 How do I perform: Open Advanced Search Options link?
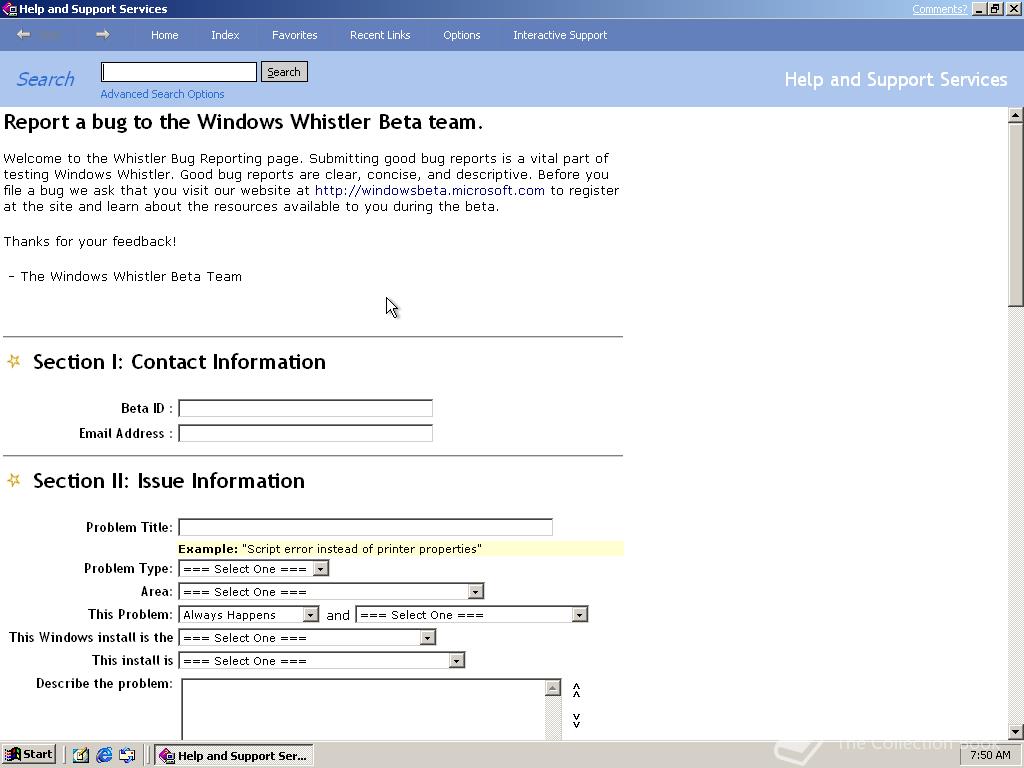pyautogui.click(x=162, y=94)
